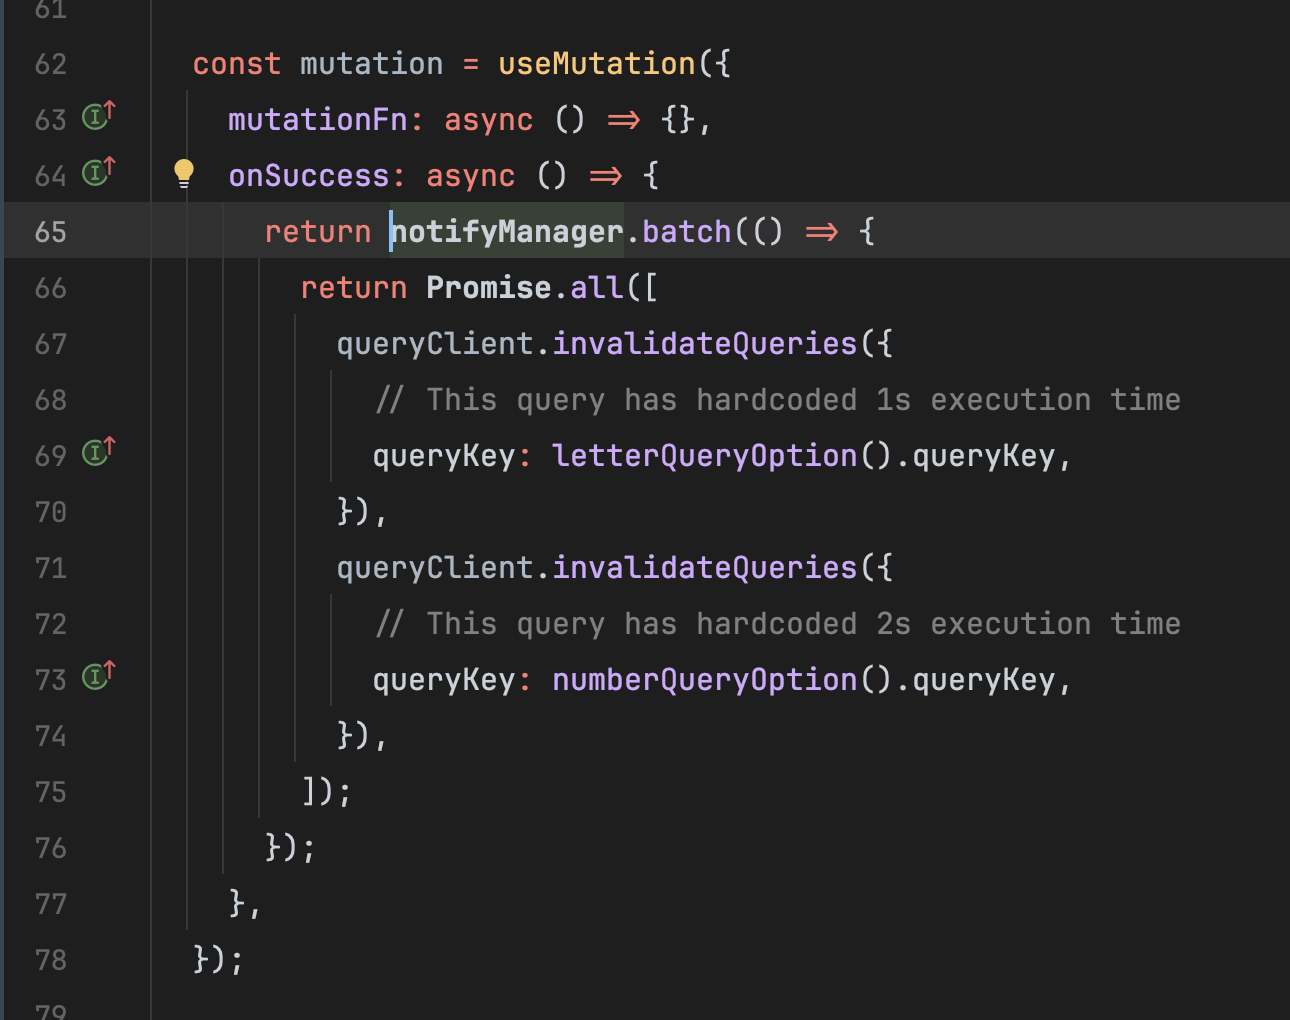This screenshot has height=1020, width=1290.
Task: Click the const keyword on line 62
Action: pos(237,64)
